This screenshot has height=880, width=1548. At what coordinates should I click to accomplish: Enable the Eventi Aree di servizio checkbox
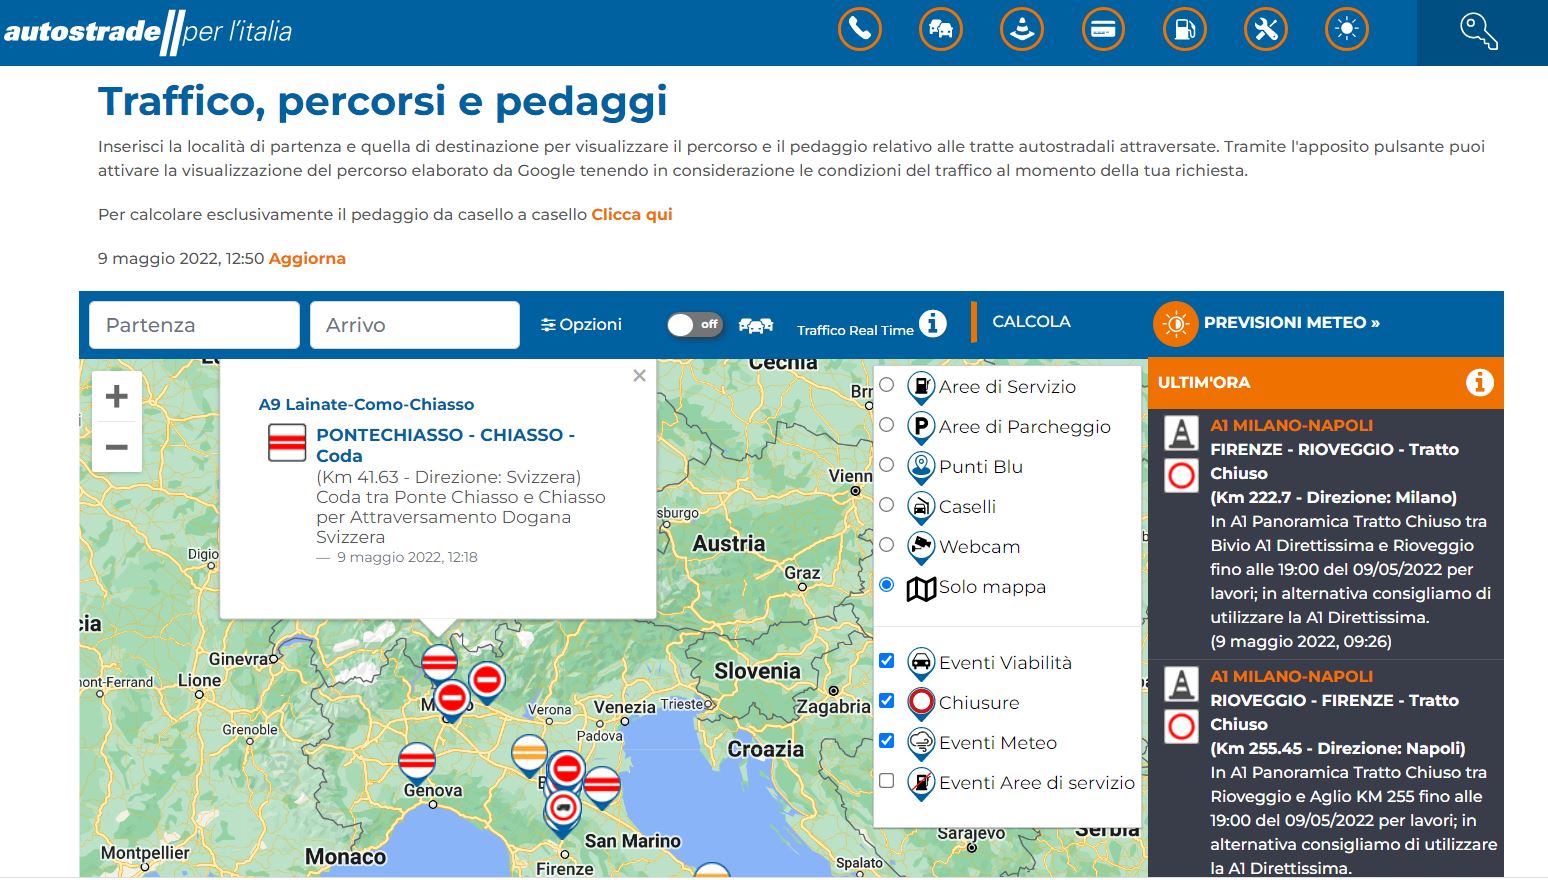(886, 781)
